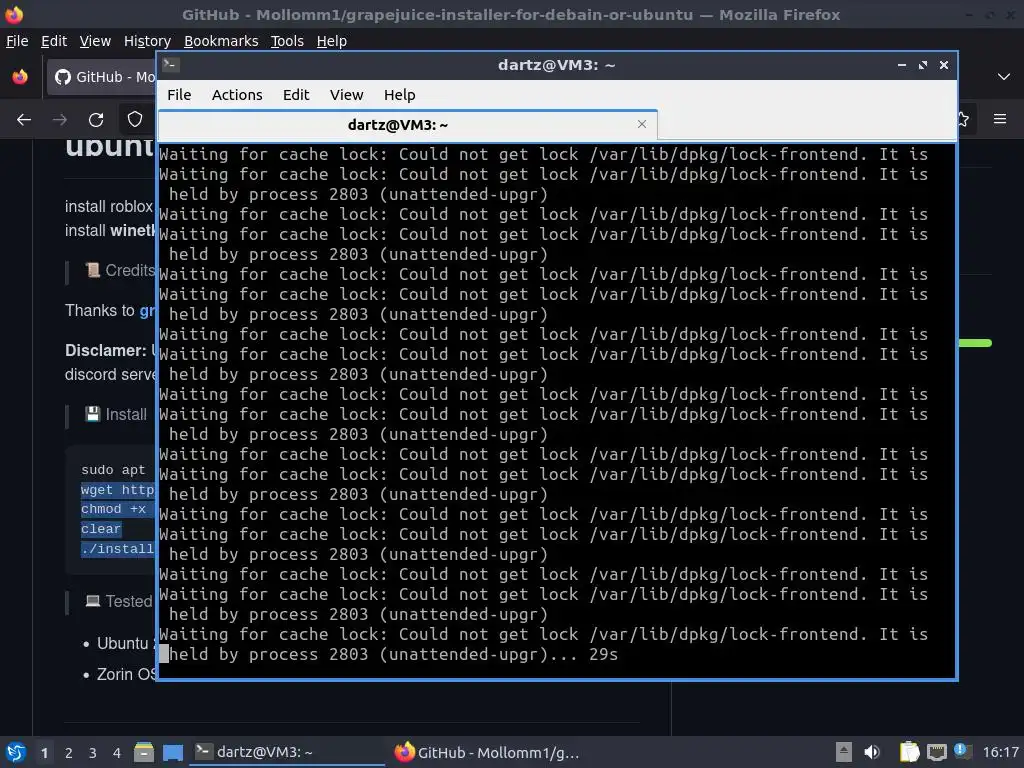Image resolution: width=1024 pixels, height=768 pixels.
Task: Open the Firefox hamburger application menu
Action: [1000, 119]
